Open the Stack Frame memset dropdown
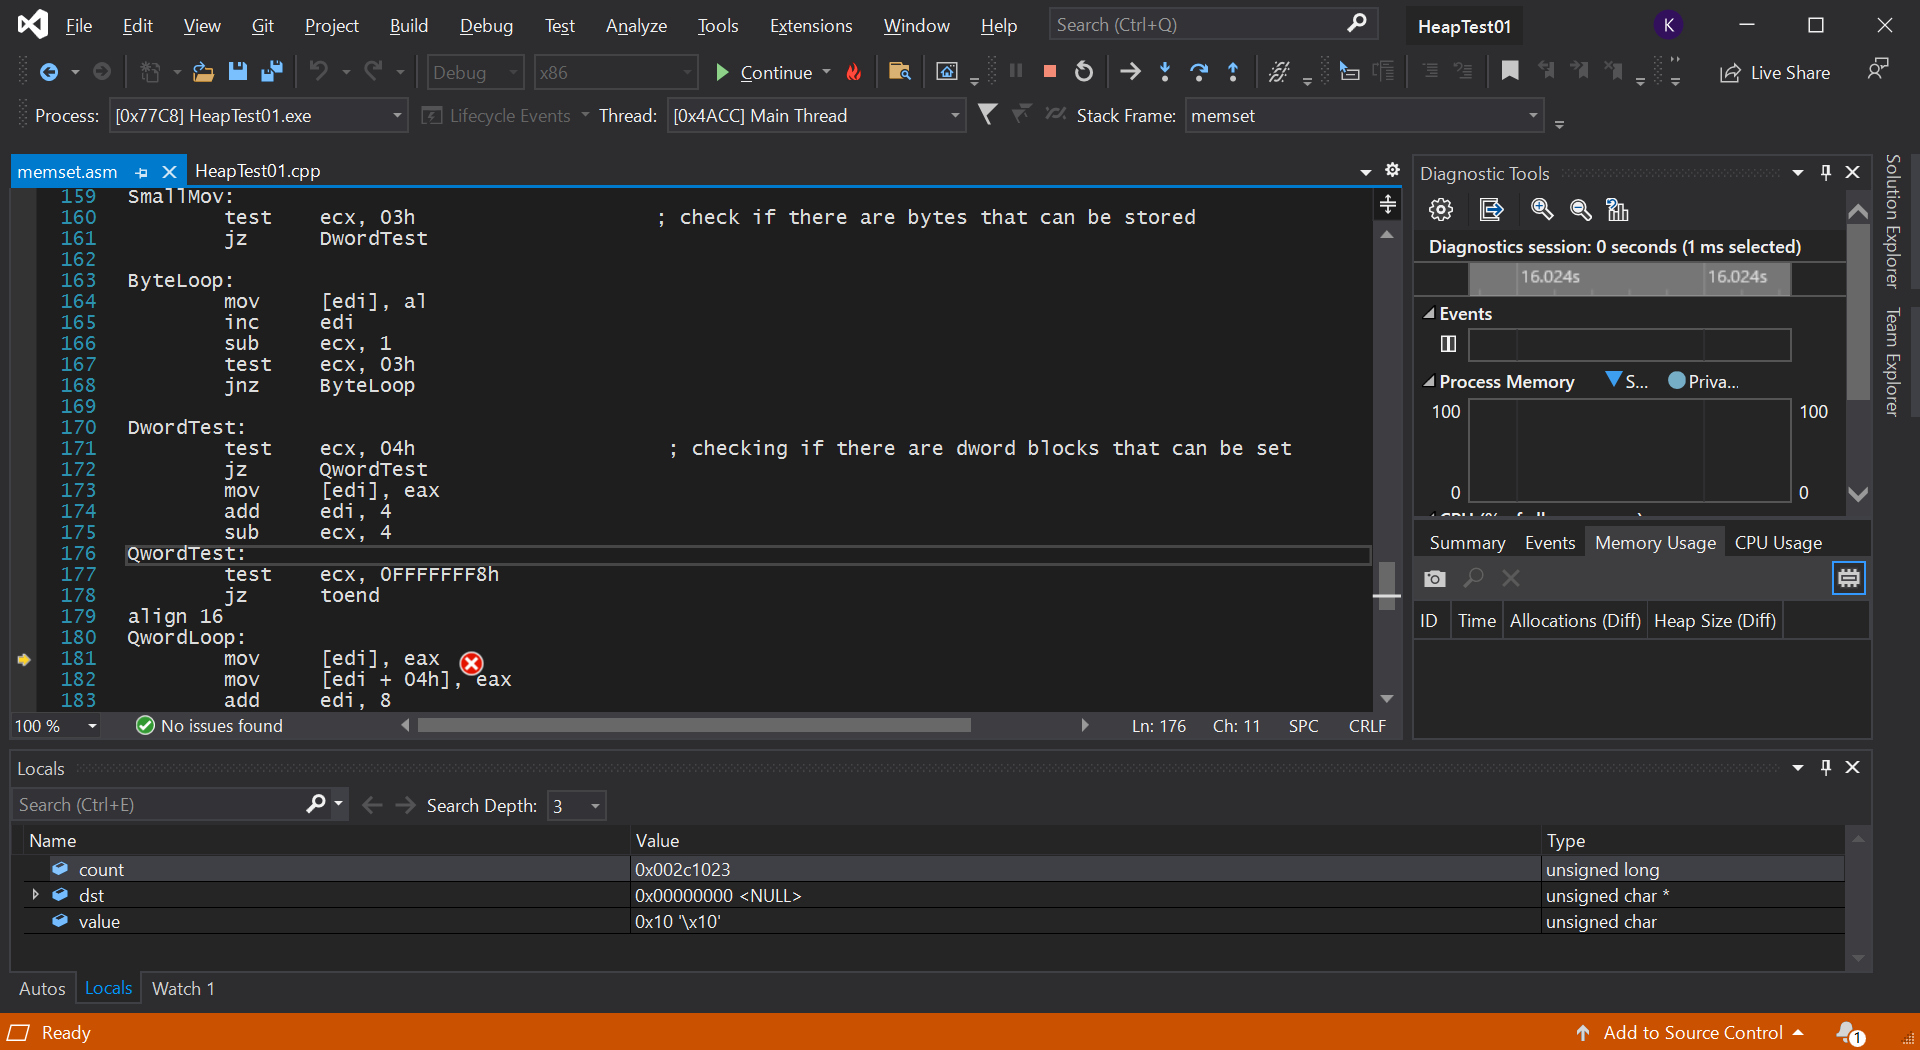 [x=1532, y=116]
